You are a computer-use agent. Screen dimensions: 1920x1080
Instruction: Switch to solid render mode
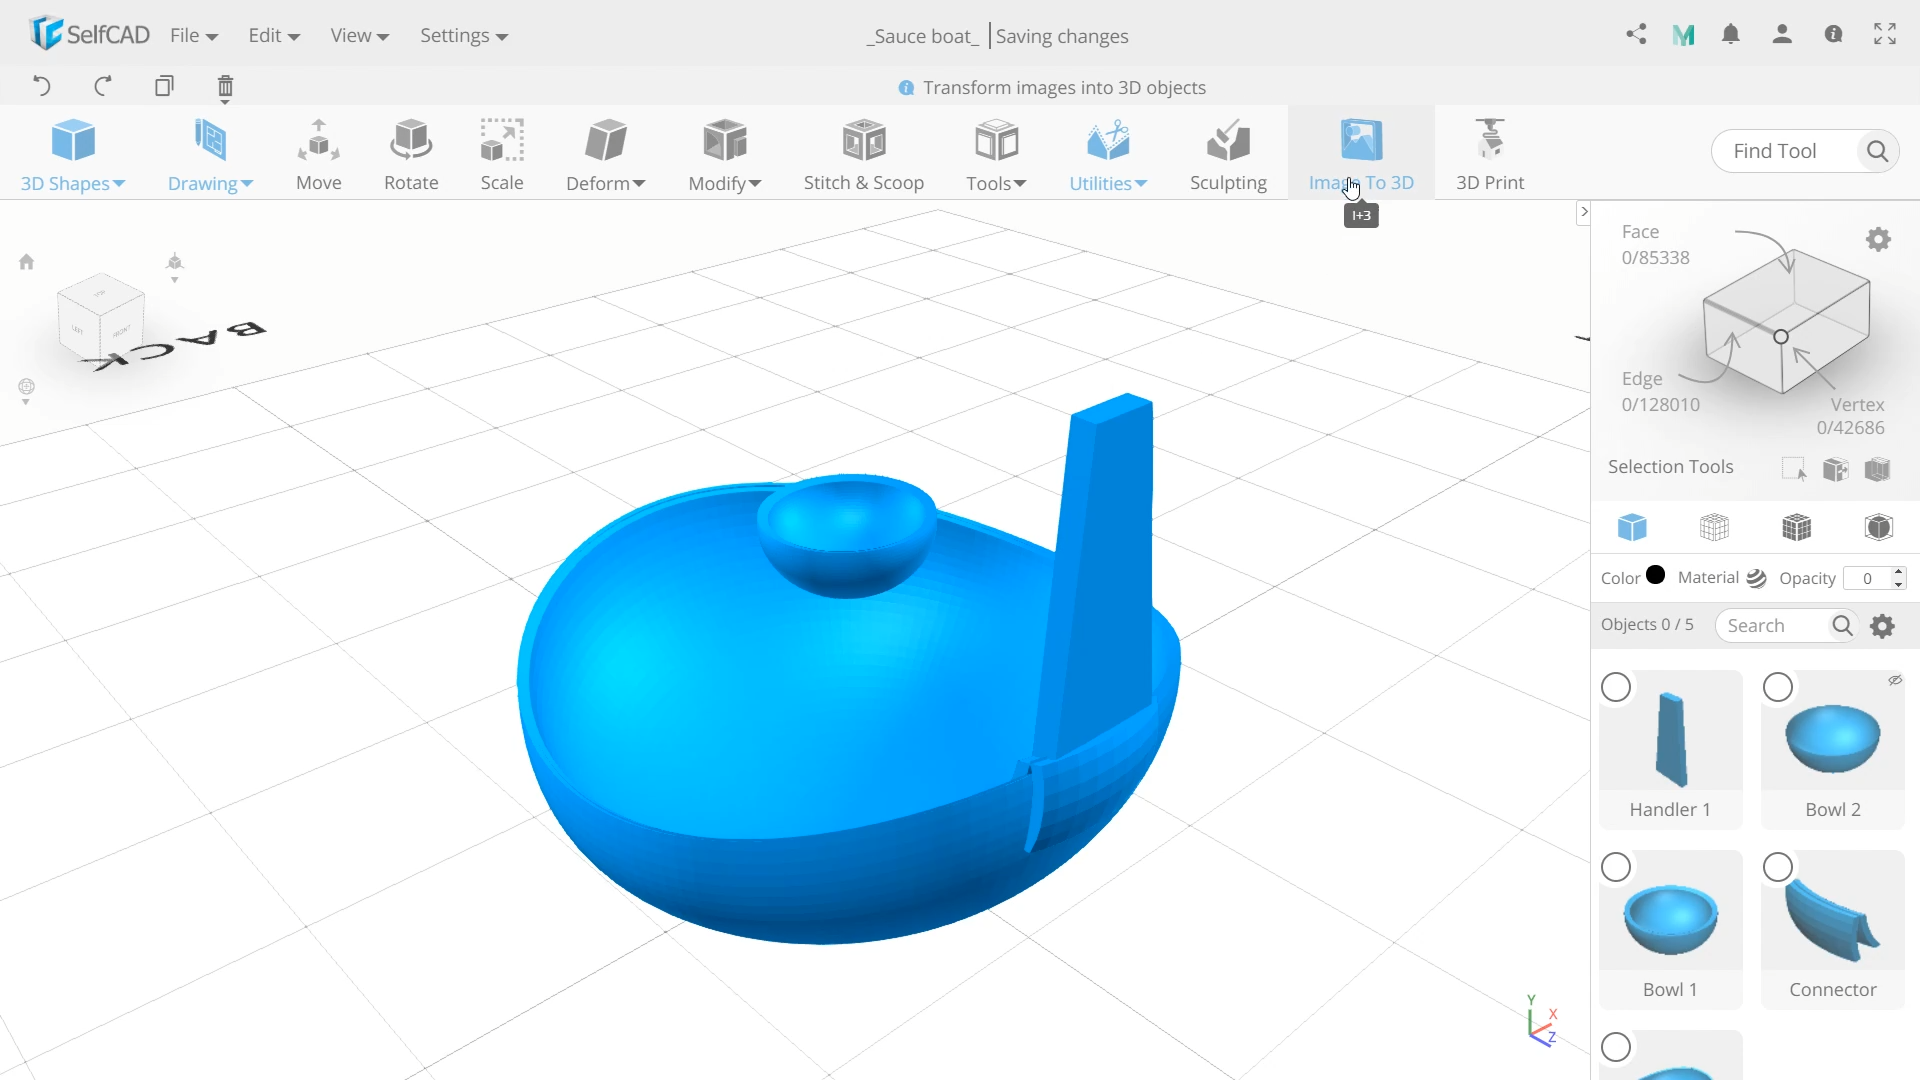[x=1632, y=527]
